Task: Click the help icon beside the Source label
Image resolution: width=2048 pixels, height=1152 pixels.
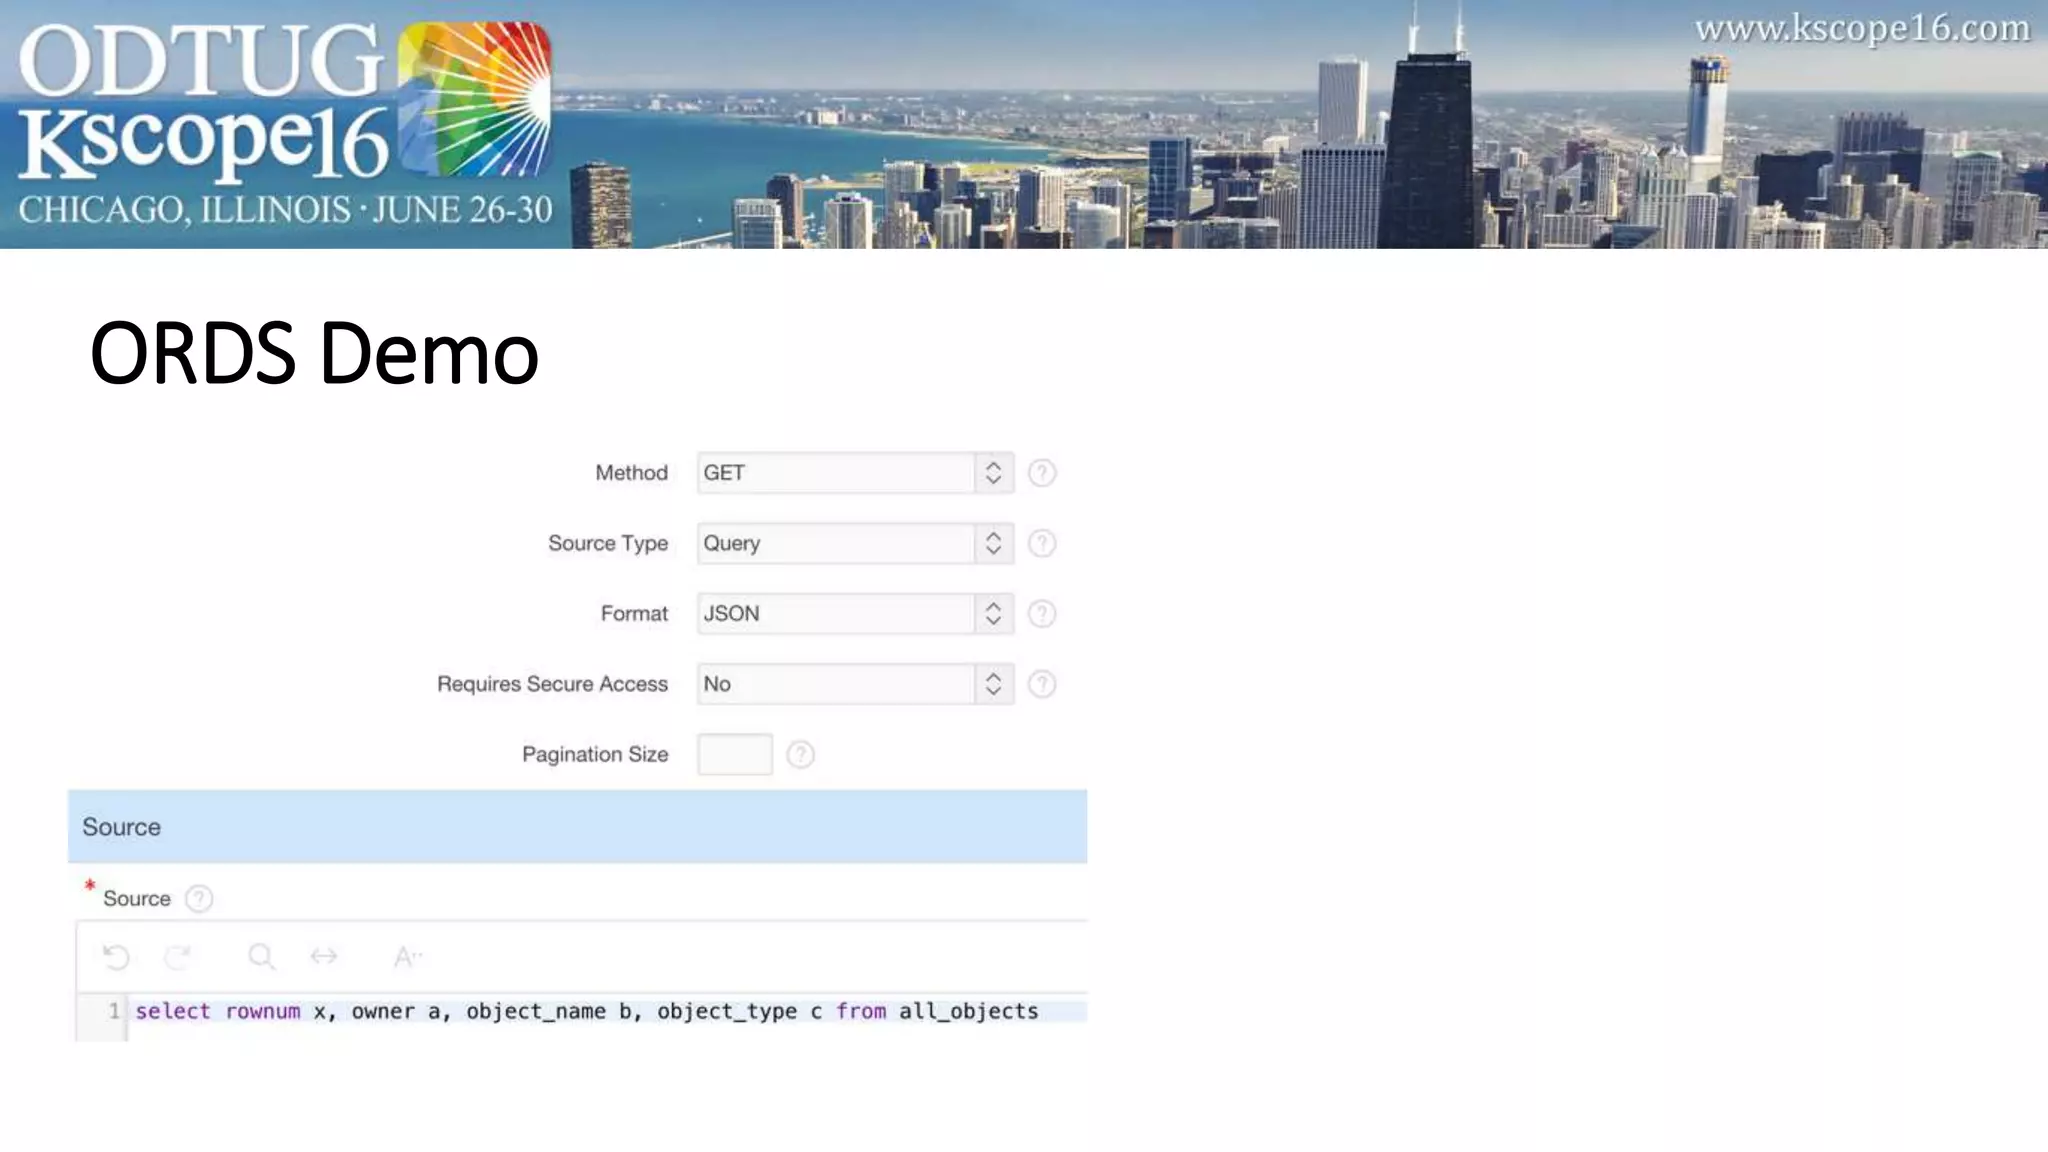Action: (199, 899)
